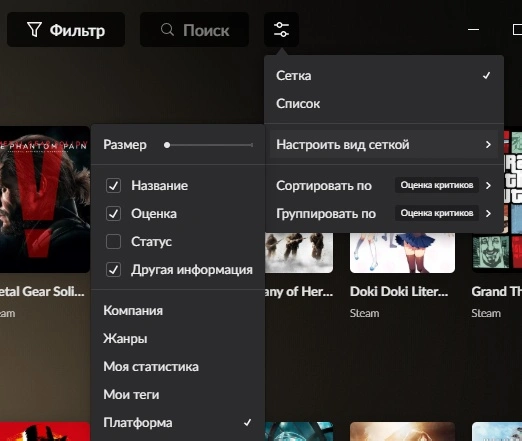
Task: Uncheck the Название checkbox
Action: click(113, 186)
